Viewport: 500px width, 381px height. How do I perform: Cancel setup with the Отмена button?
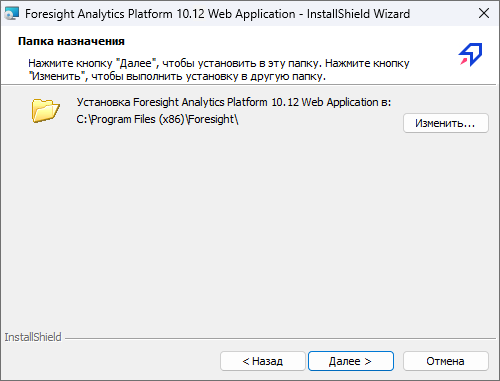tap(446, 361)
